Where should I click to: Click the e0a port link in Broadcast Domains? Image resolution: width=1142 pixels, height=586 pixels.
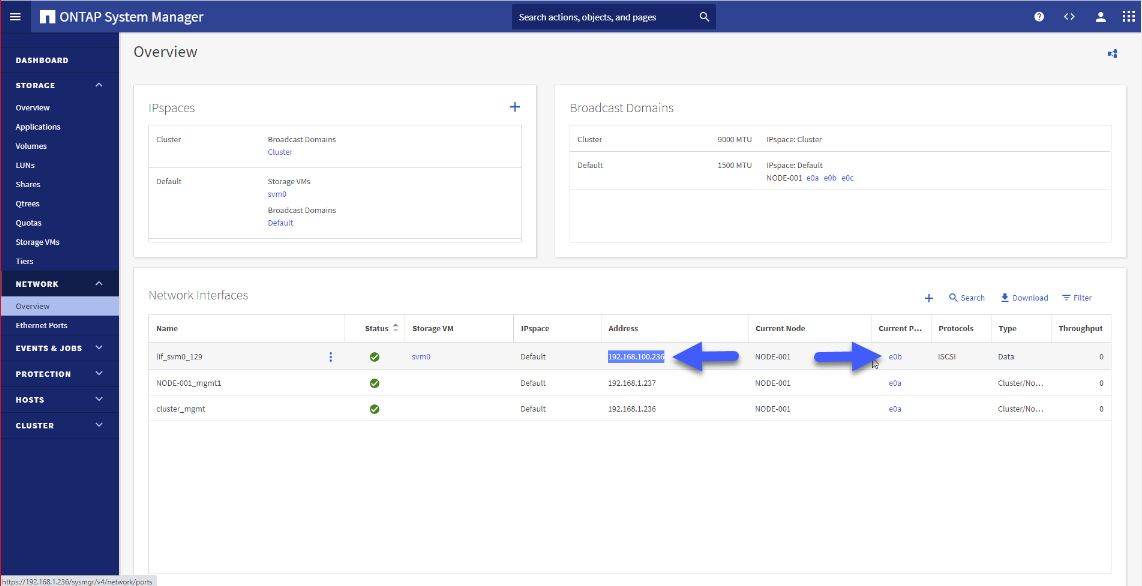(813, 178)
